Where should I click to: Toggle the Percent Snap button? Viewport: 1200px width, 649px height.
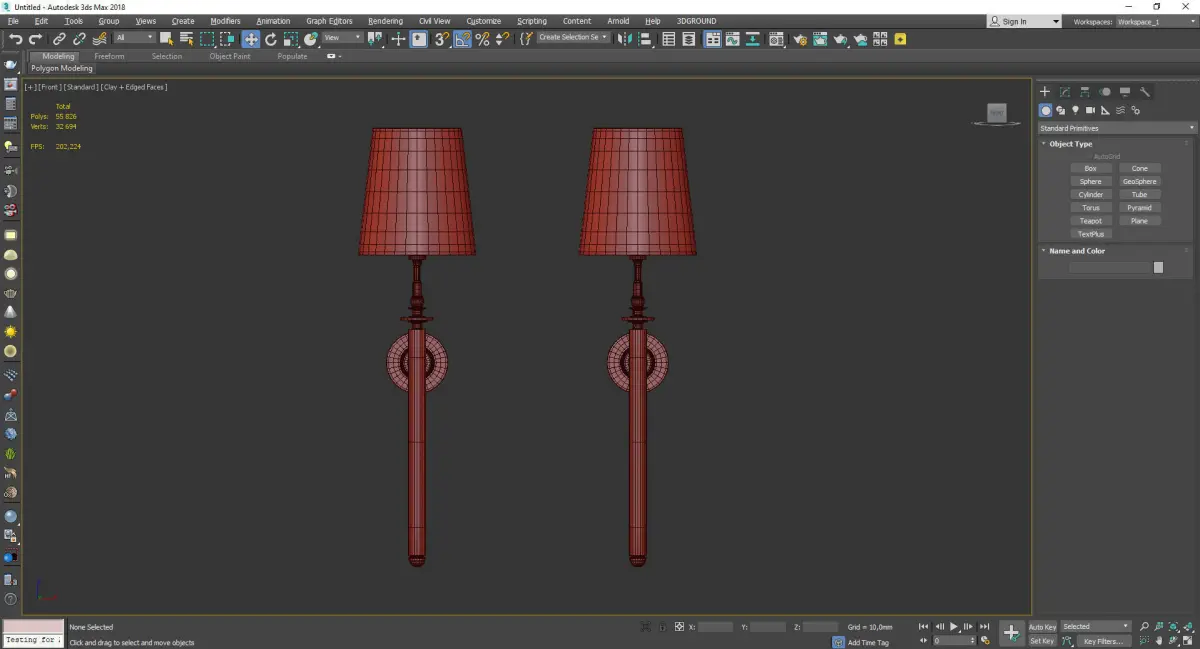point(482,39)
